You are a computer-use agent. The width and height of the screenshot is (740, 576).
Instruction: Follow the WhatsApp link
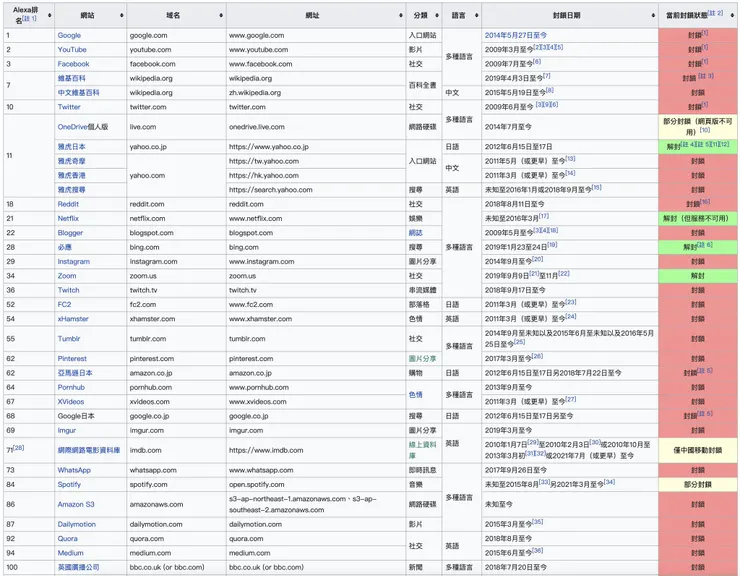tap(74, 470)
